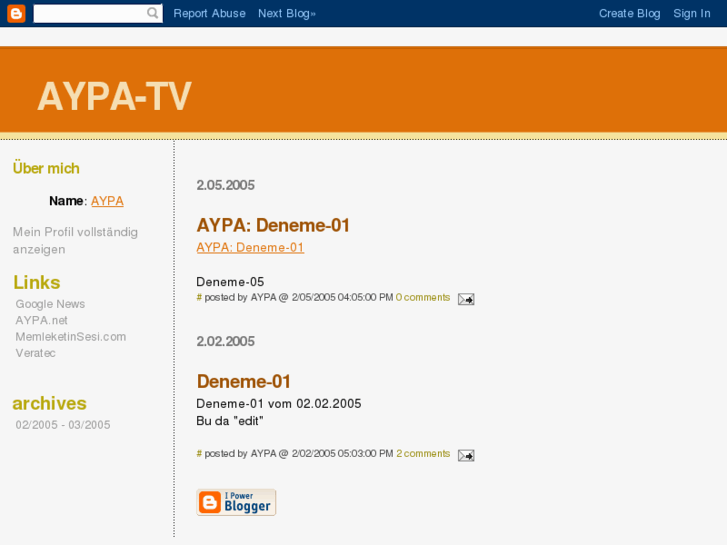
Task: Click Sign In in the navbar
Action: 692,13
